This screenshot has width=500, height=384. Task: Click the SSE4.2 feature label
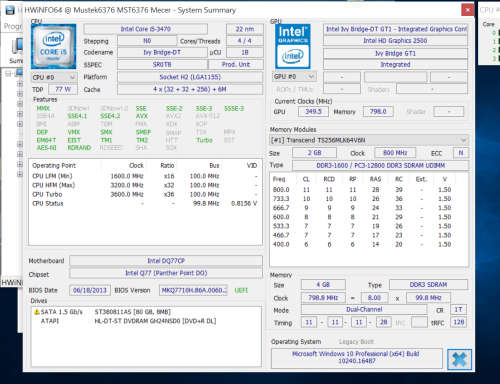pyautogui.click(x=110, y=116)
